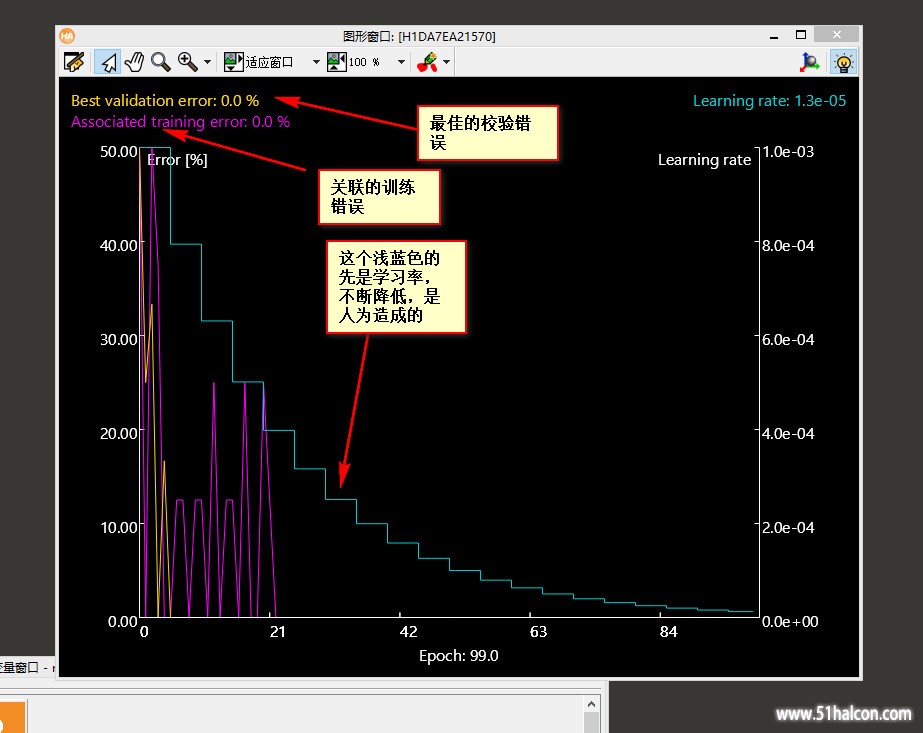Choose the zoom-in tool
The height and width of the screenshot is (733, 923).
pos(187,62)
